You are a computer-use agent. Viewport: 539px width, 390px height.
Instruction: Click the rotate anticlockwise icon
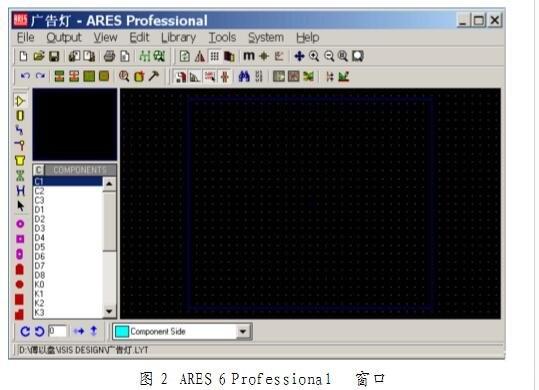point(40,331)
